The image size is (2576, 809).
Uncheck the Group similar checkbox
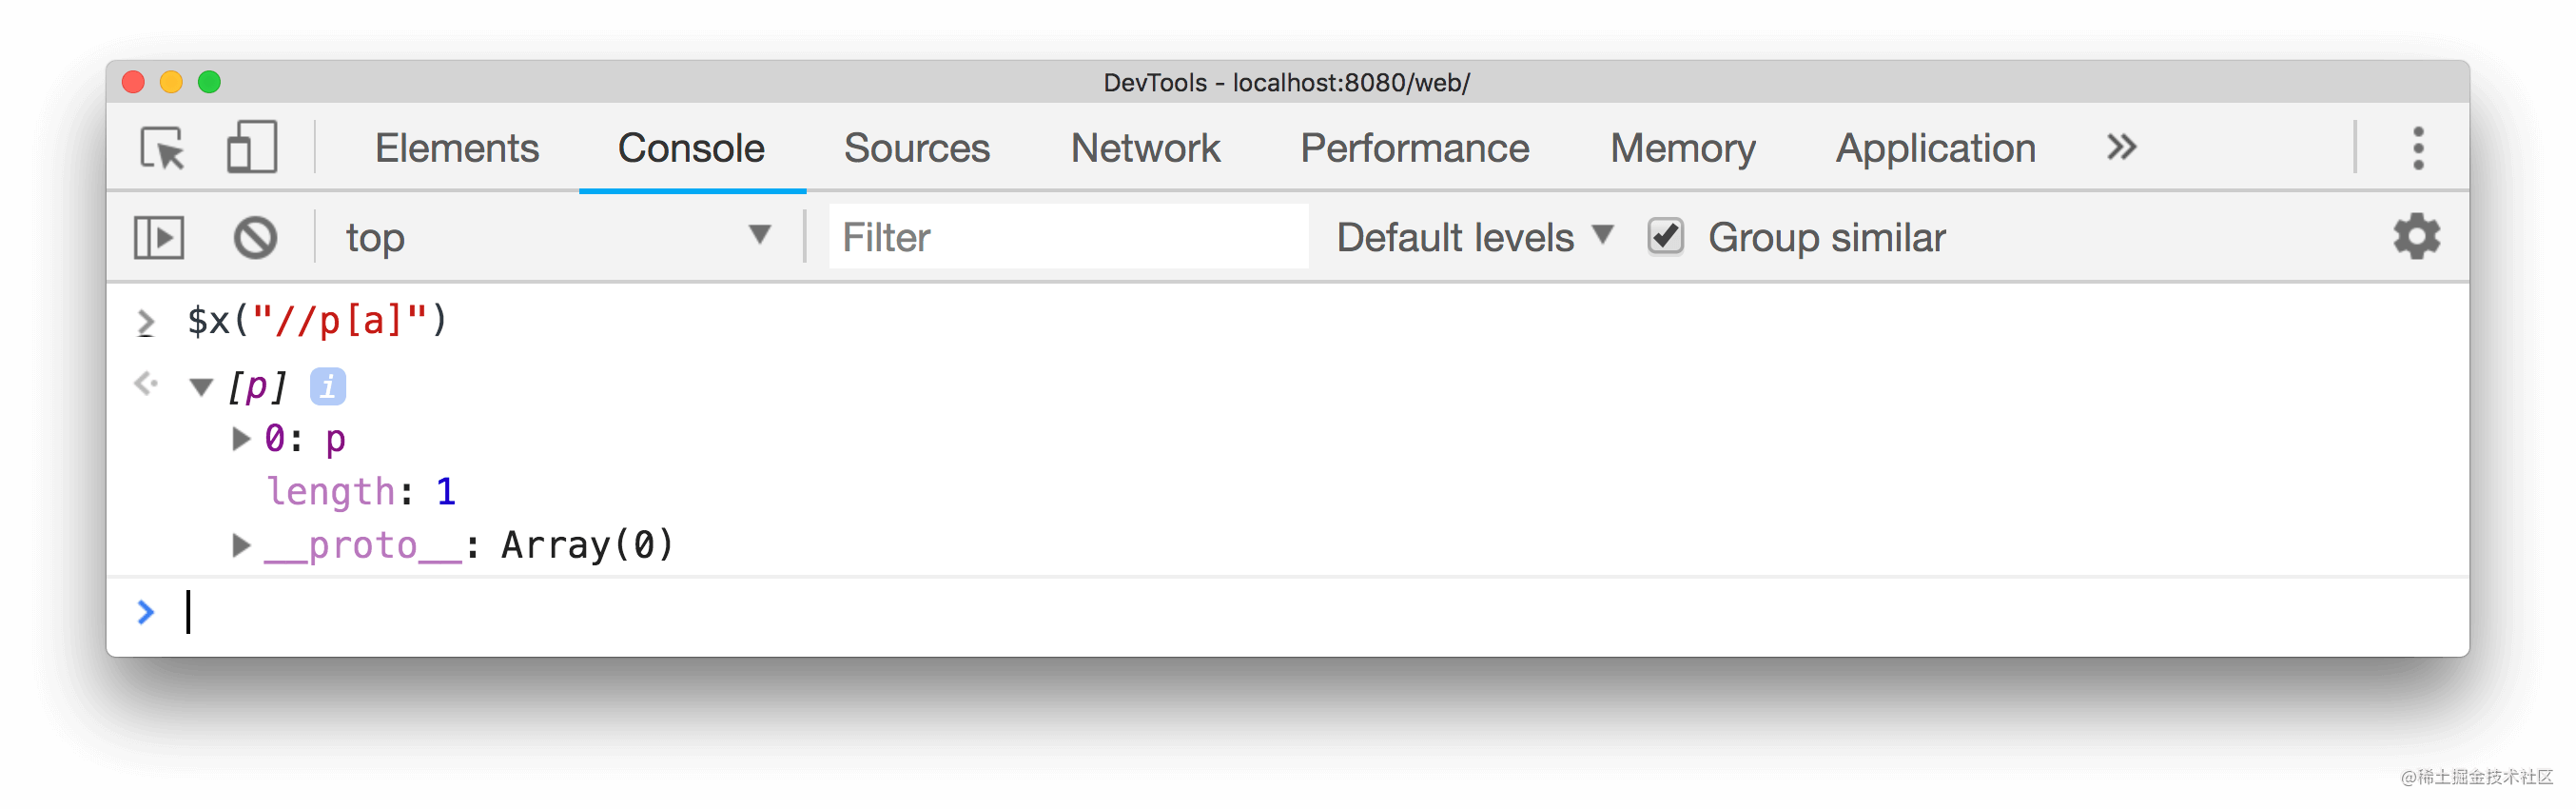coord(1665,237)
